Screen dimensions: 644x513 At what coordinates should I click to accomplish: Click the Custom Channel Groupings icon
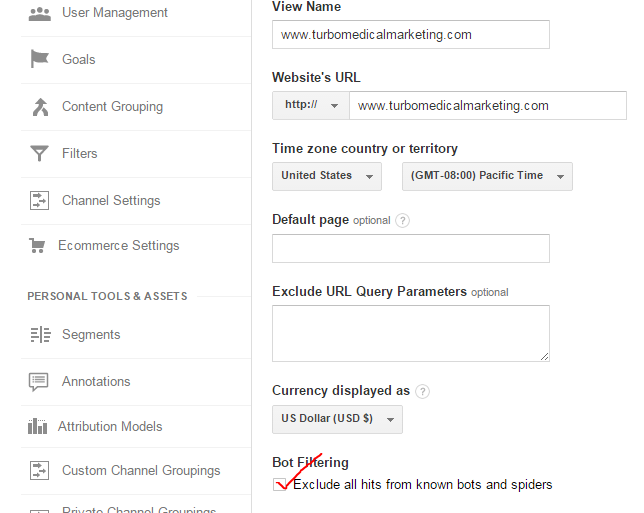coord(40,470)
